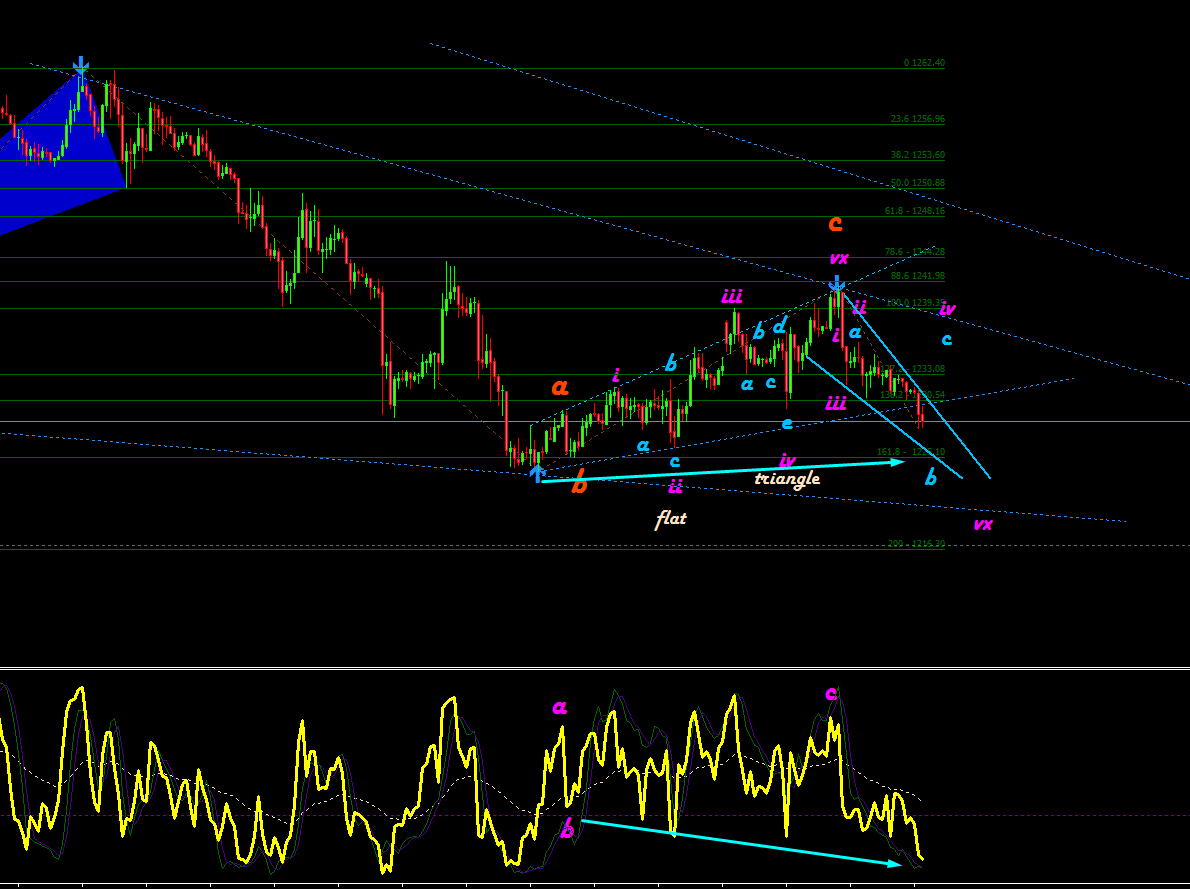Select the grey horizontal current price line
Viewport: 1190px width, 889px height.
pos(595,421)
